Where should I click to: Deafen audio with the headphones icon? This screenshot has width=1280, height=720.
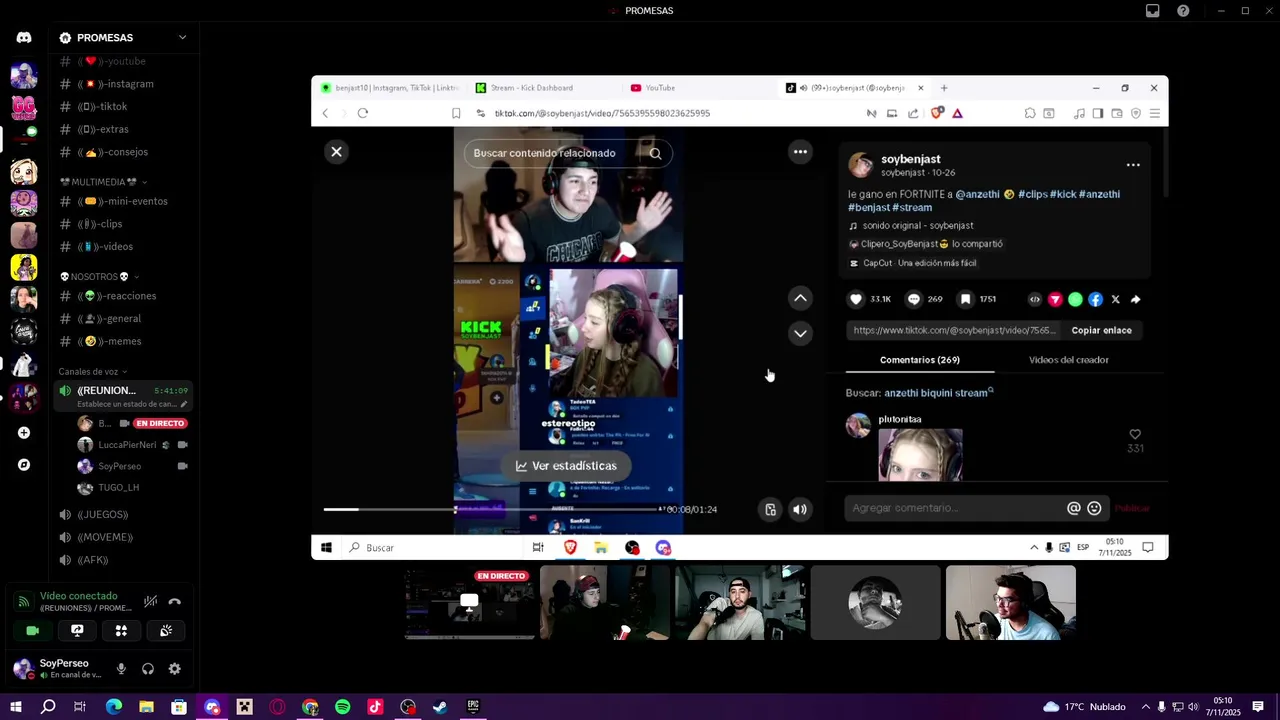click(x=148, y=669)
